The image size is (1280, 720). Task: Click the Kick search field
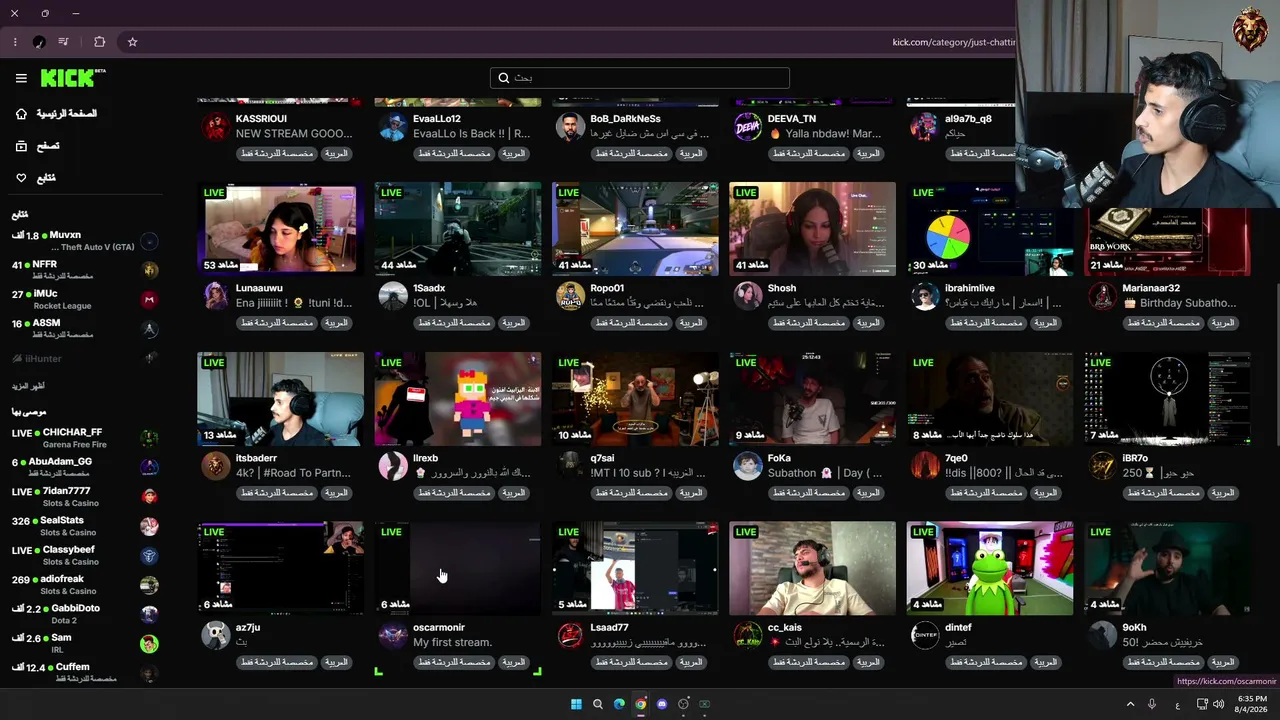(x=640, y=78)
